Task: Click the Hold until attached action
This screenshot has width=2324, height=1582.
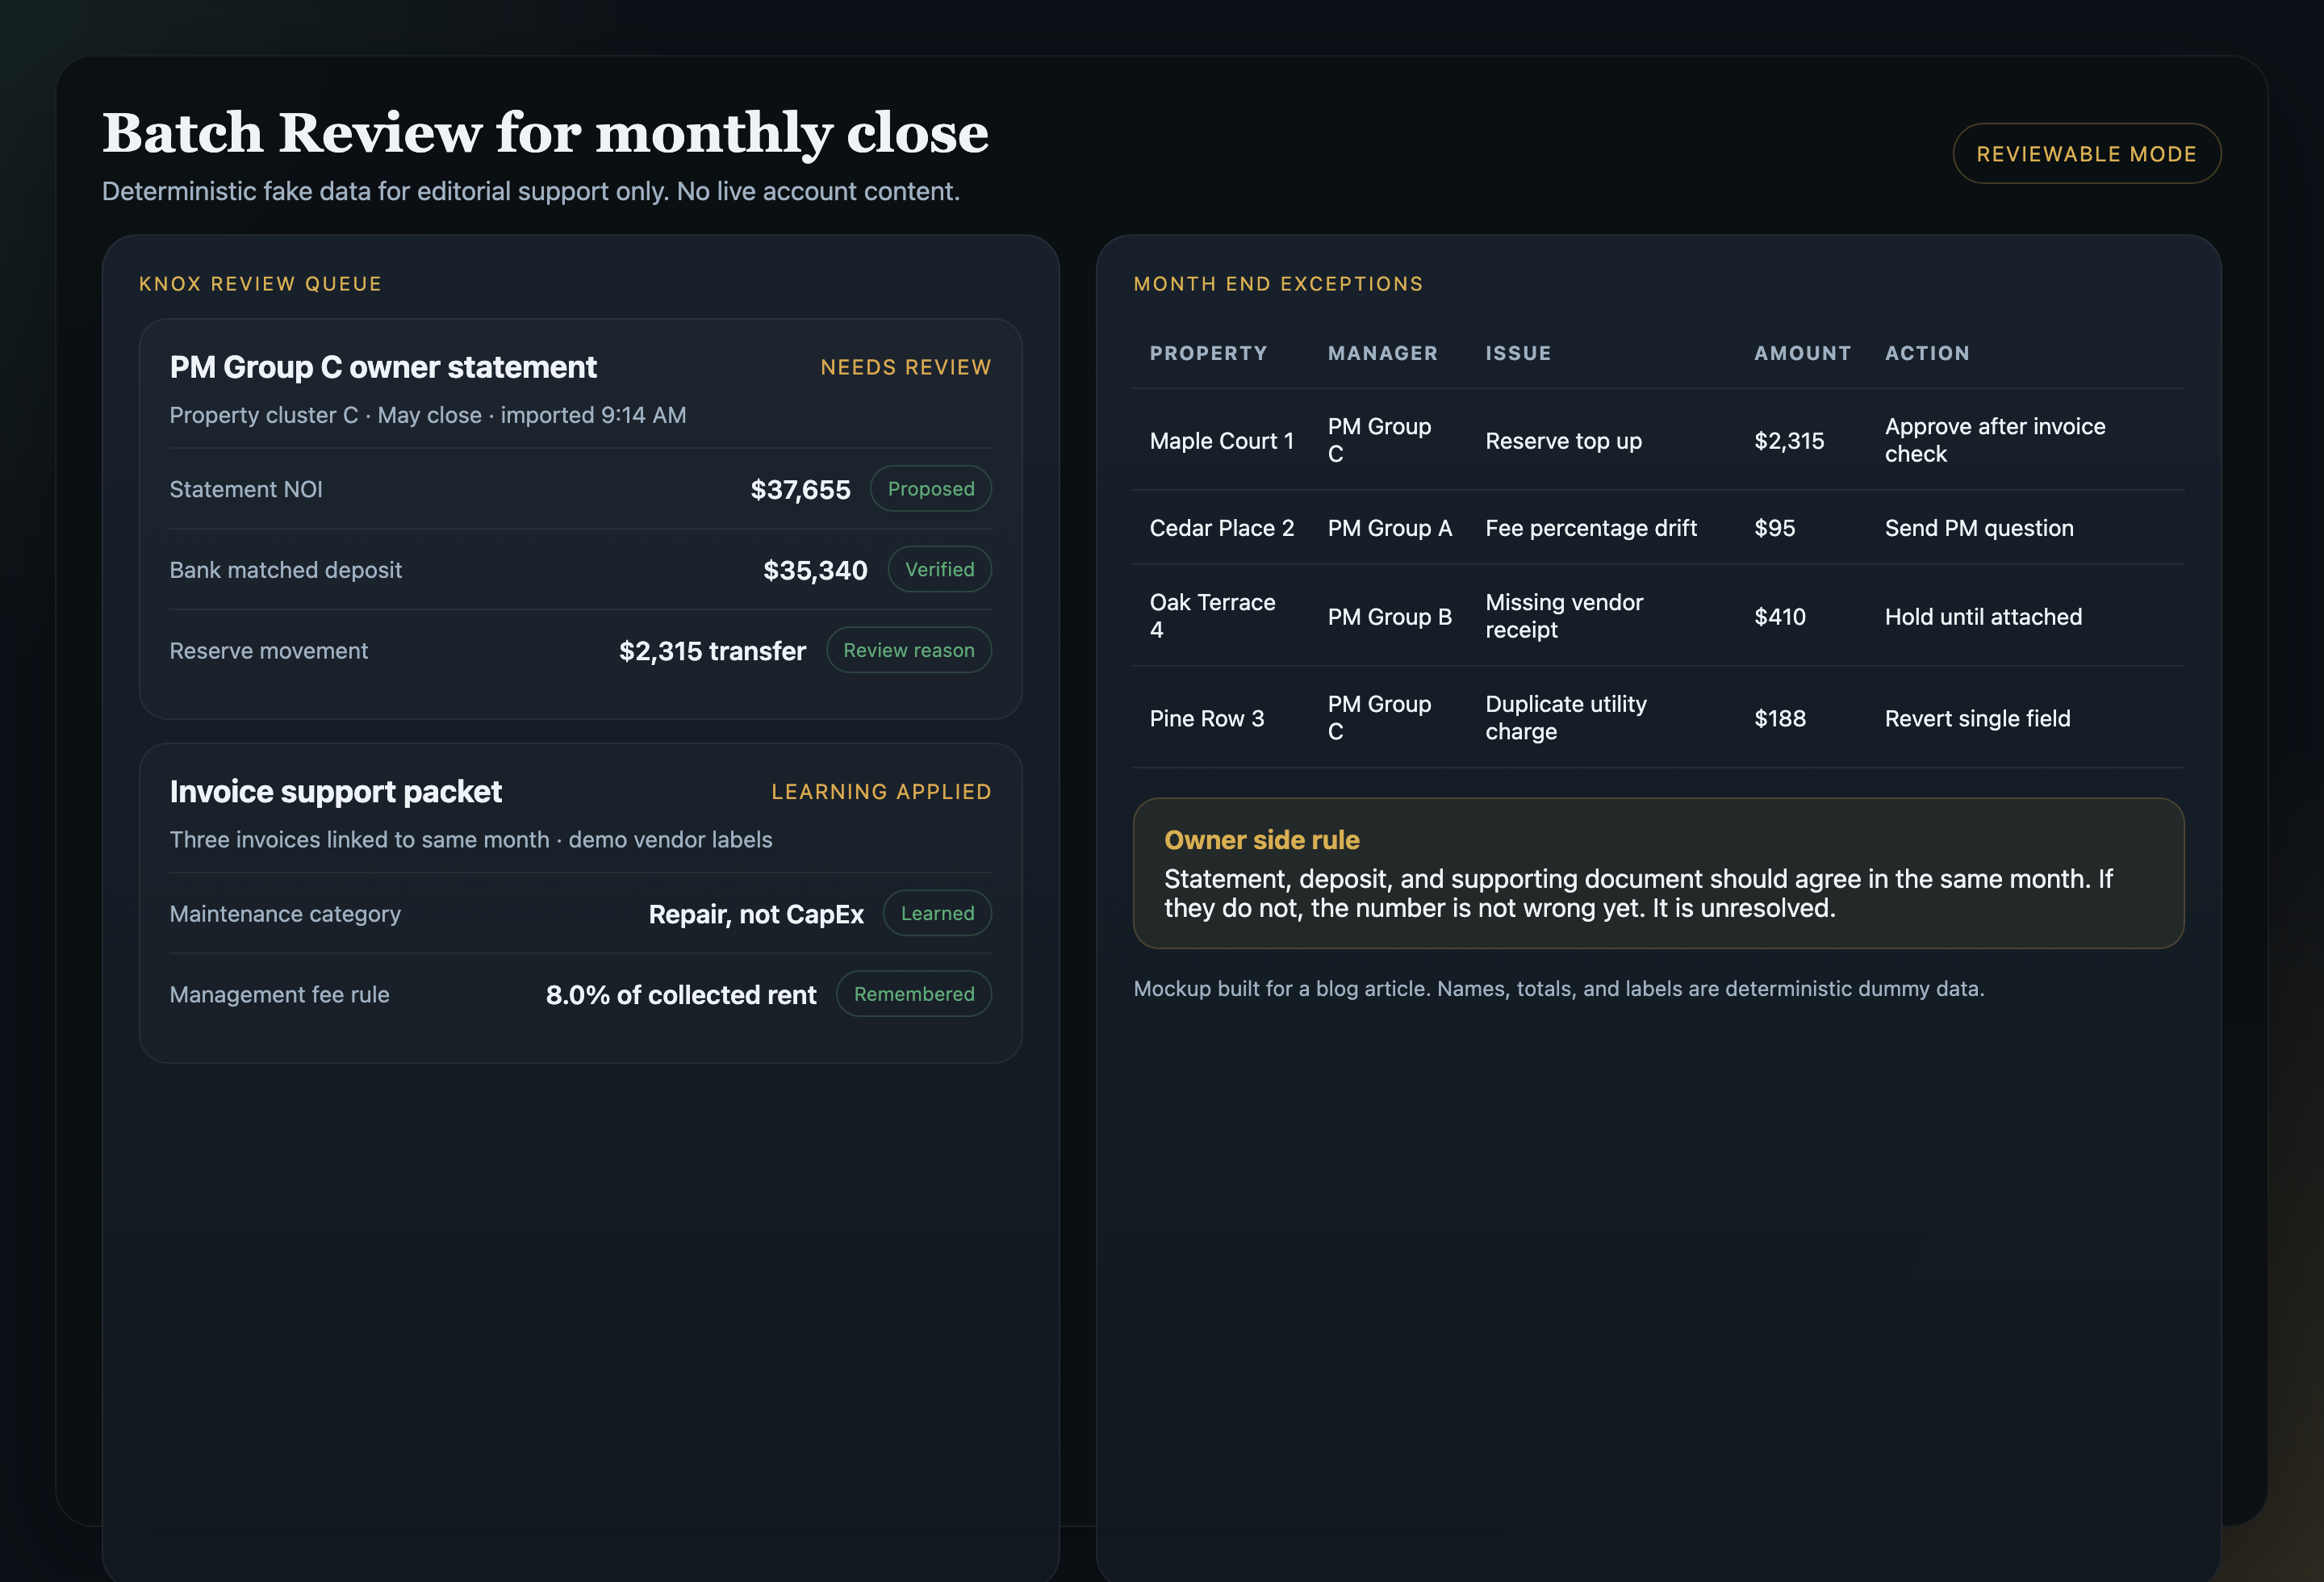Action: [x=1983, y=617]
